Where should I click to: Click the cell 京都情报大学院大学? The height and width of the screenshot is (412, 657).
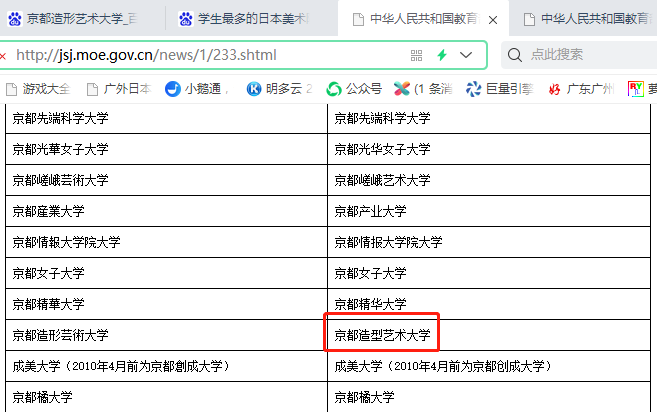pos(489,242)
